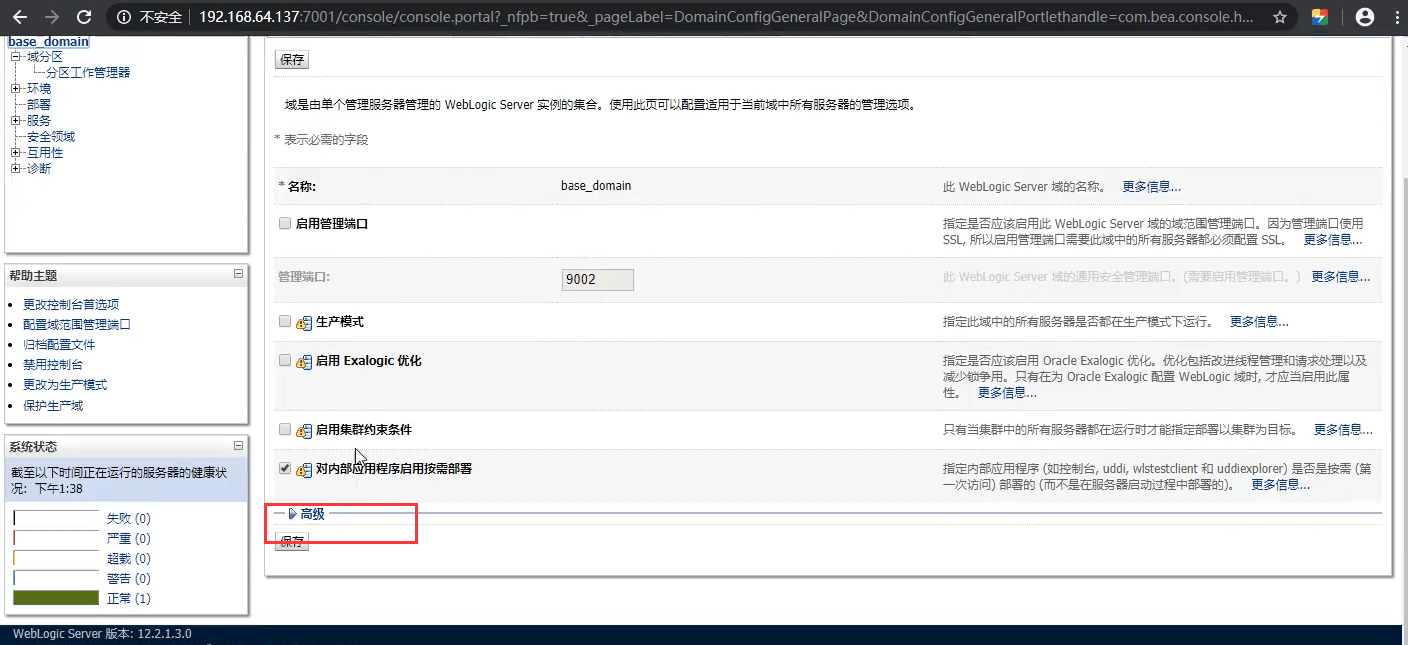
Task: Open the 不安全 site security info icon
Action: [124, 17]
